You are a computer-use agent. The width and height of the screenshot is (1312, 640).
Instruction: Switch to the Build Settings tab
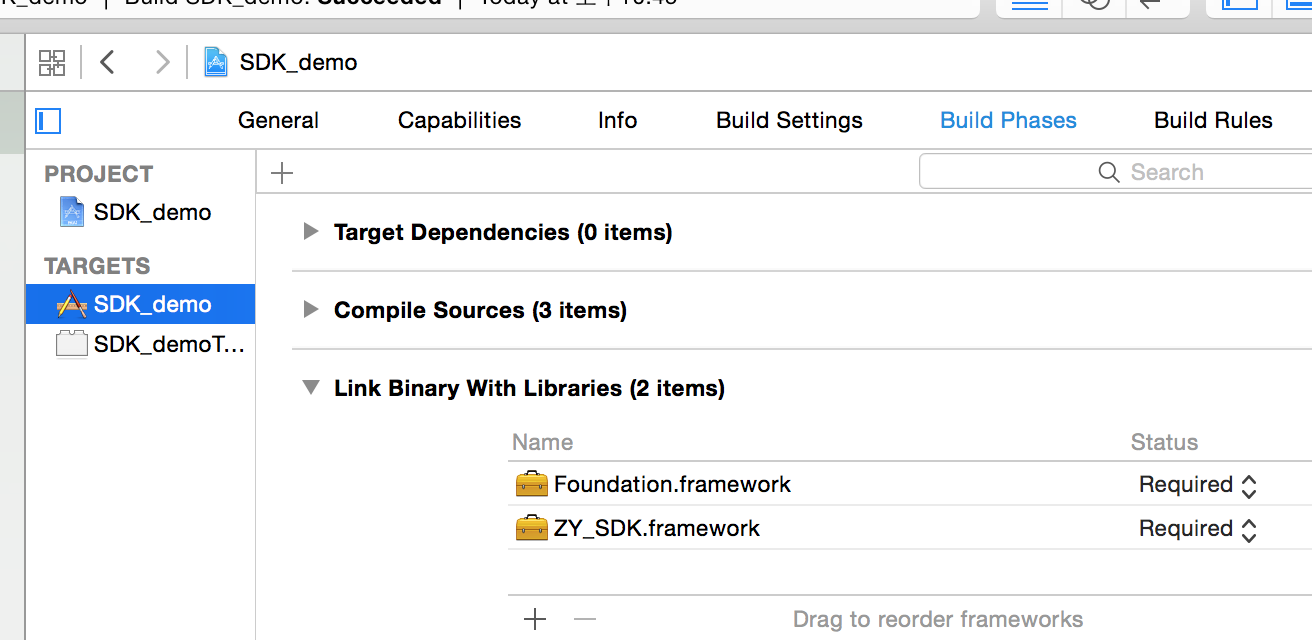tap(789, 120)
